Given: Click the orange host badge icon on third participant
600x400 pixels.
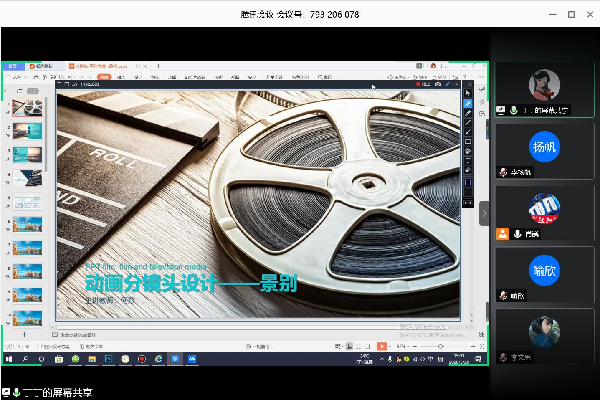Looking at the screenshot, I should [x=503, y=234].
